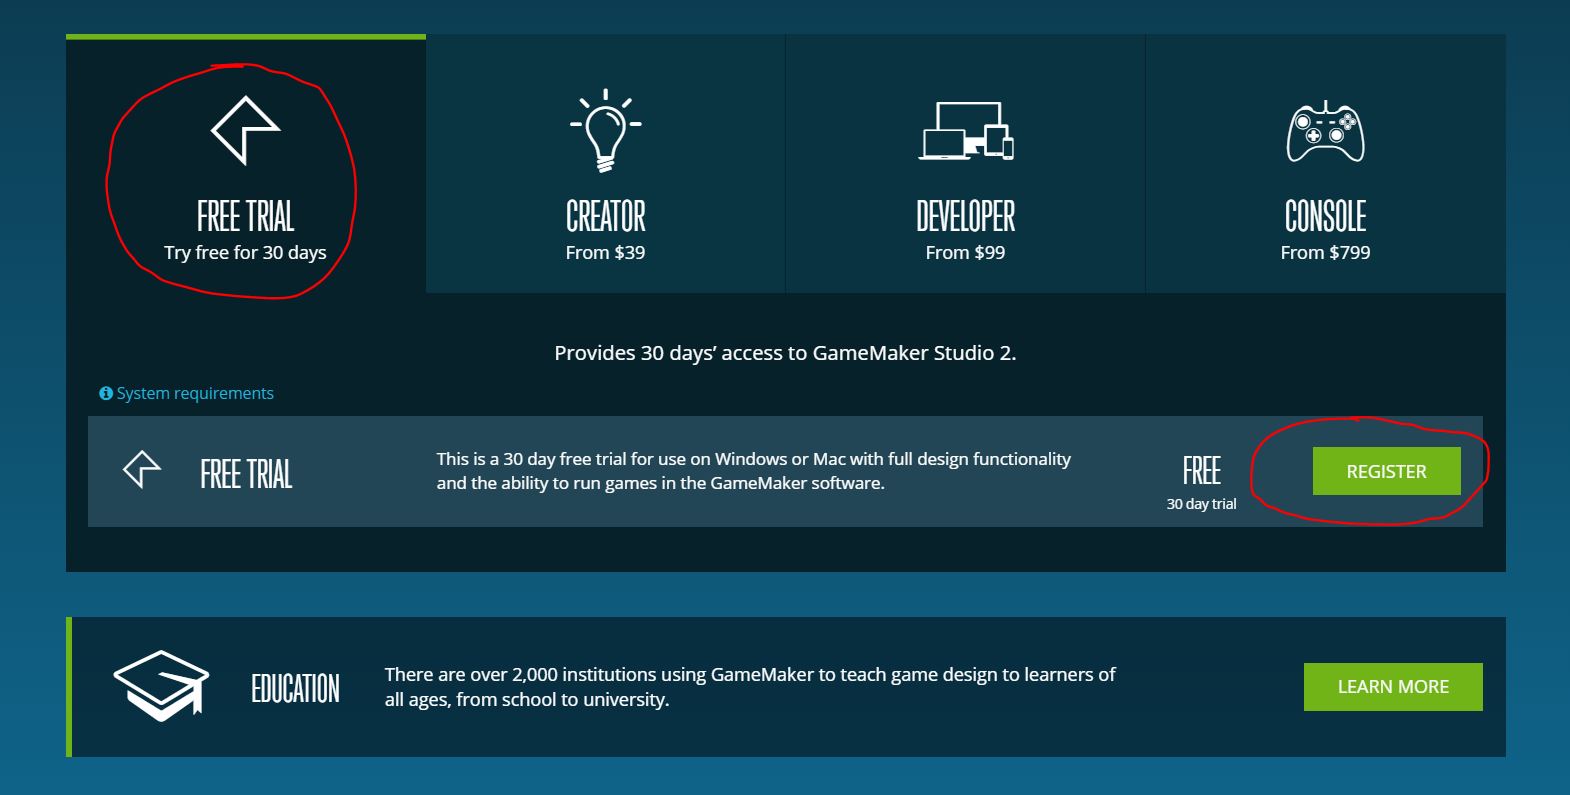Click the arrow icon in the Free Trial tab
1570x795 pixels.
(245, 130)
